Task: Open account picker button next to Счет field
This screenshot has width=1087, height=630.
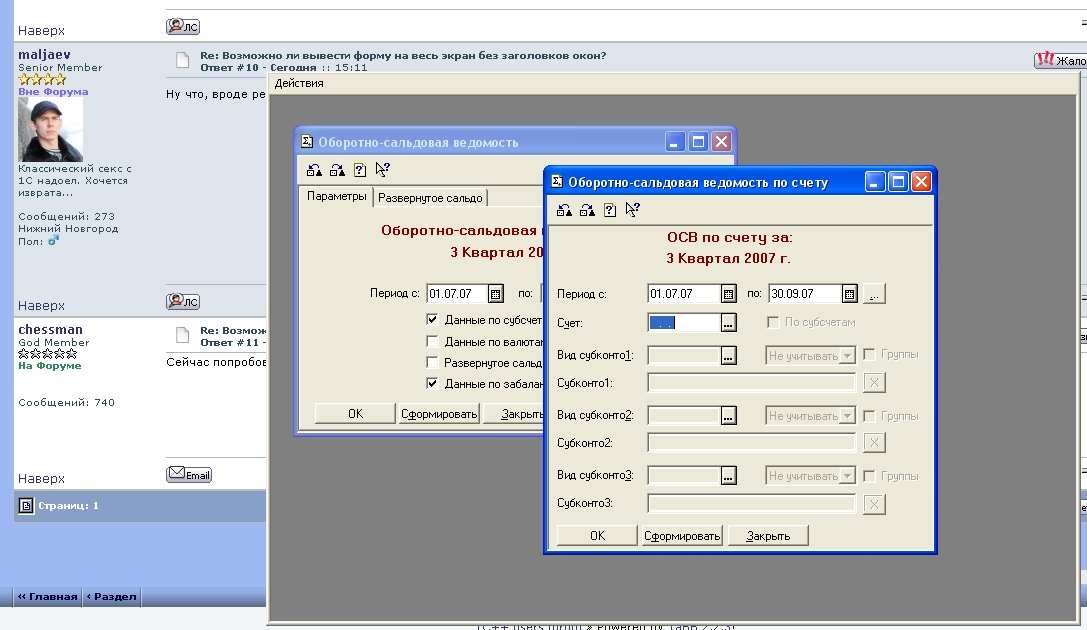Action: 729,323
